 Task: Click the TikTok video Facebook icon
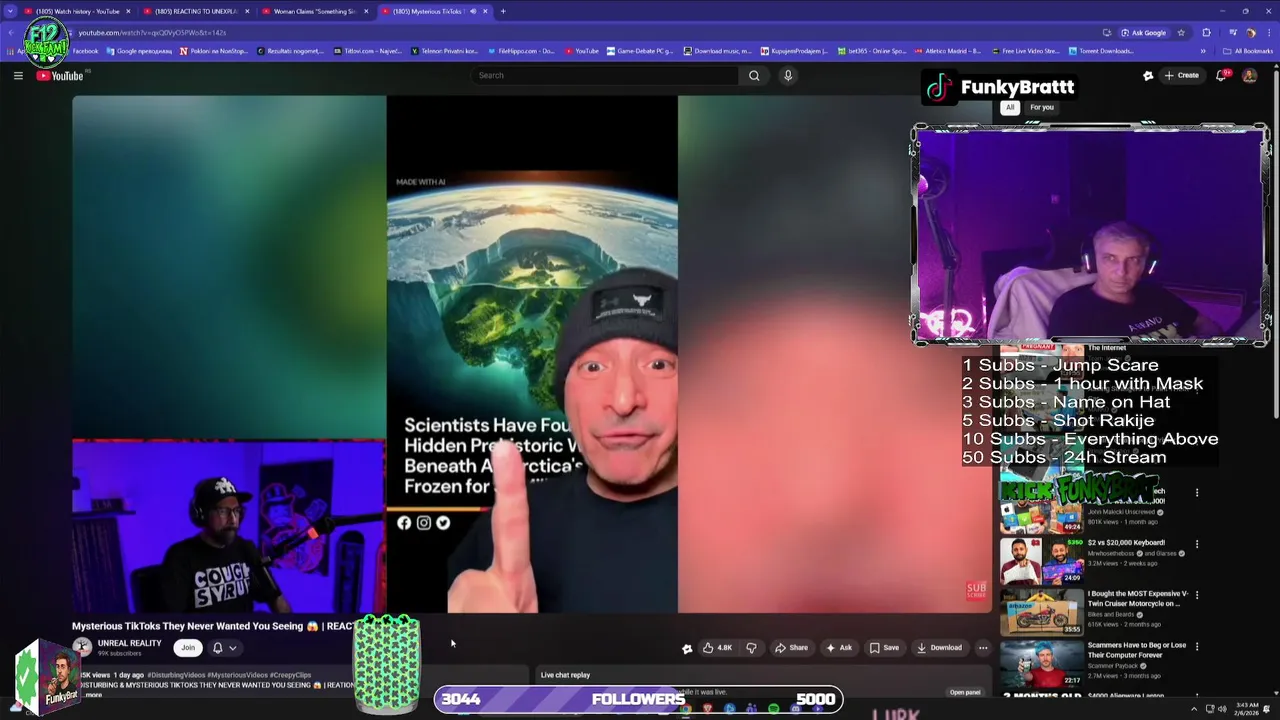pyautogui.click(x=404, y=523)
